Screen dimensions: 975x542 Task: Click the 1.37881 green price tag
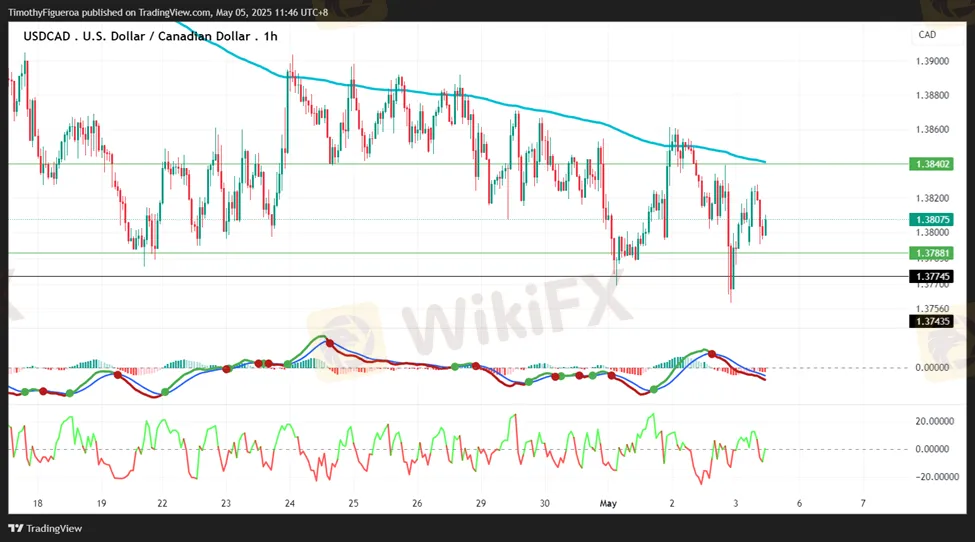click(930, 253)
